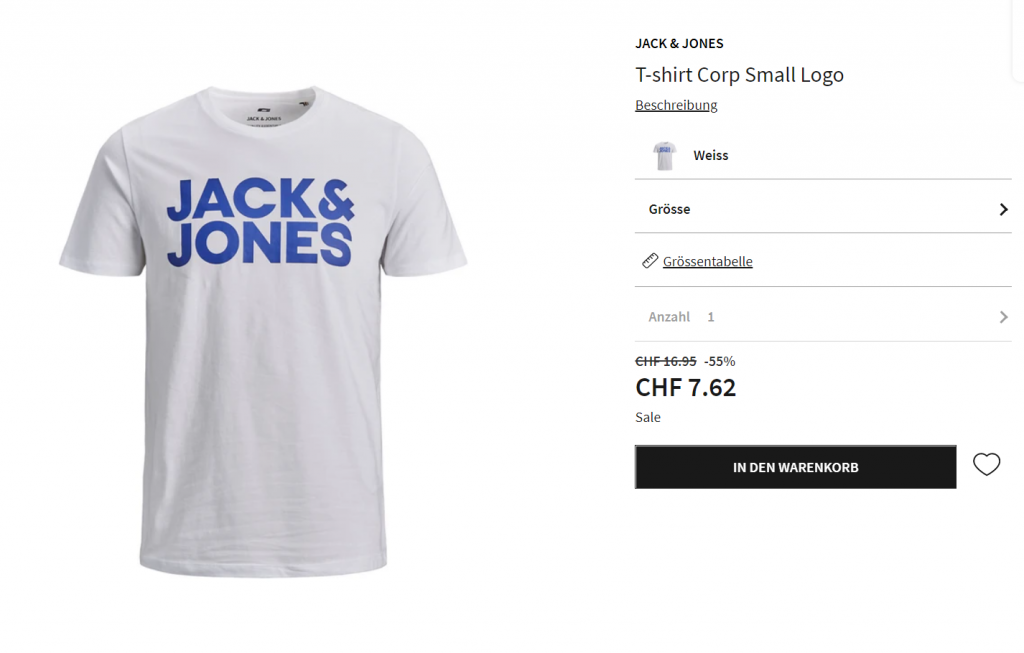Click the CHF 7.62 sale price
Viewport: 1024px width, 653px height.
pyautogui.click(x=686, y=387)
